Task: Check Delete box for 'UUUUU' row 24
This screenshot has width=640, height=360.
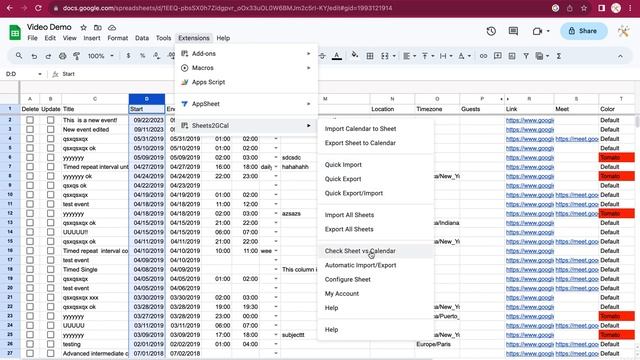Action: point(30,326)
